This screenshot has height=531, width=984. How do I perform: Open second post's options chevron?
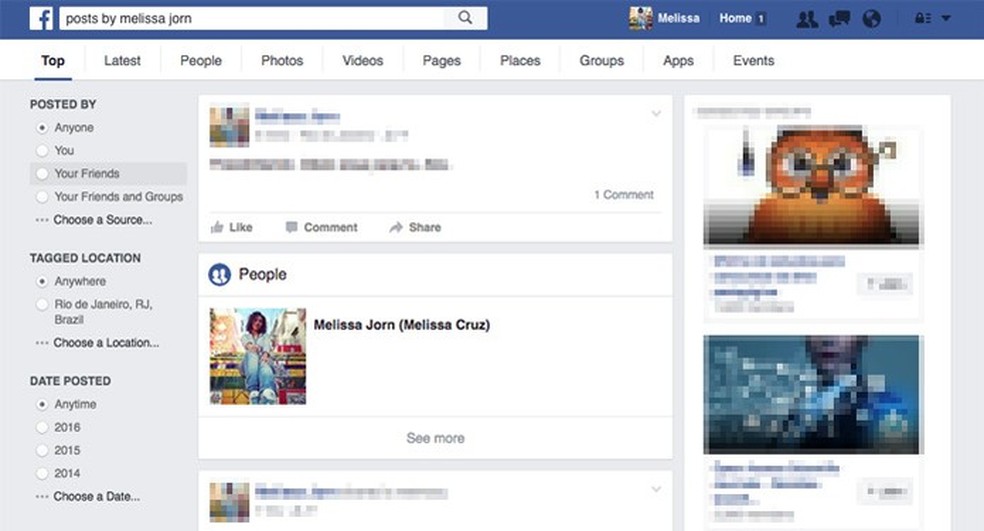point(656,489)
